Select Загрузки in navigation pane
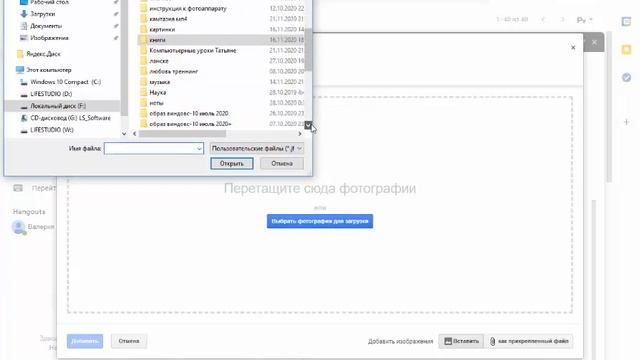The width and height of the screenshot is (640, 360). [x=42, y=14]
